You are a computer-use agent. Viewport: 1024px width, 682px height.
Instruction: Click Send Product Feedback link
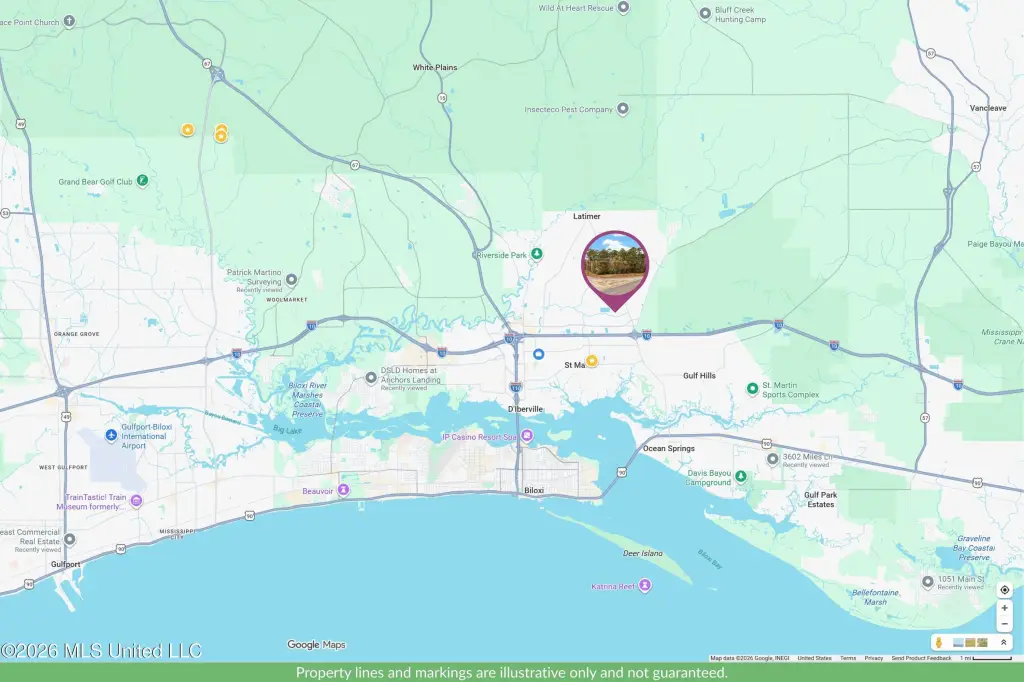[x=921, y=658]
